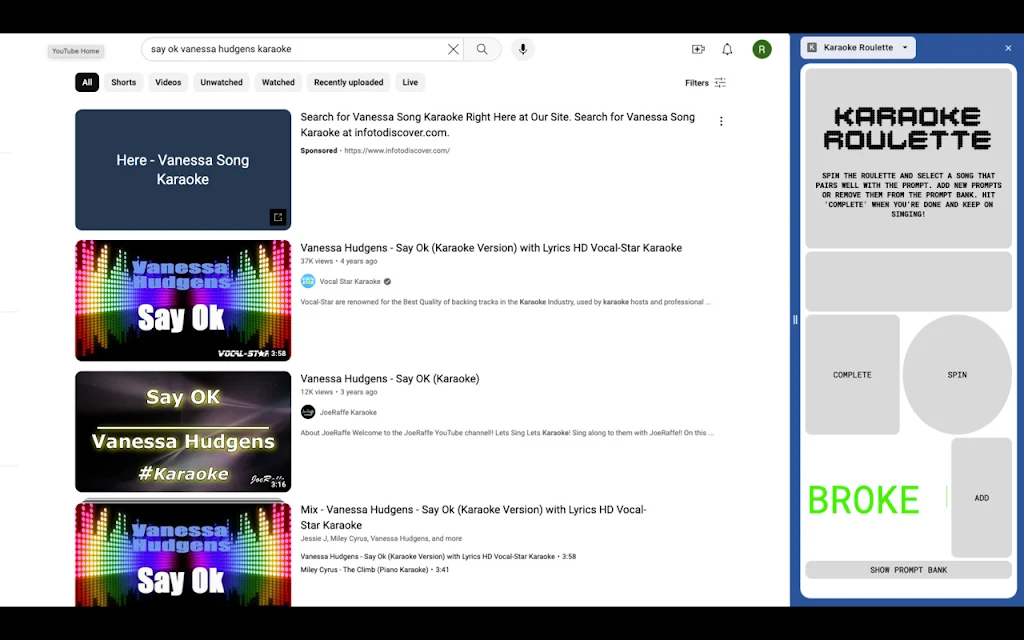The image size is (1024, 640).
Task: Click the external link icon on sponsored thumbnail
Action: coord(278,217)
